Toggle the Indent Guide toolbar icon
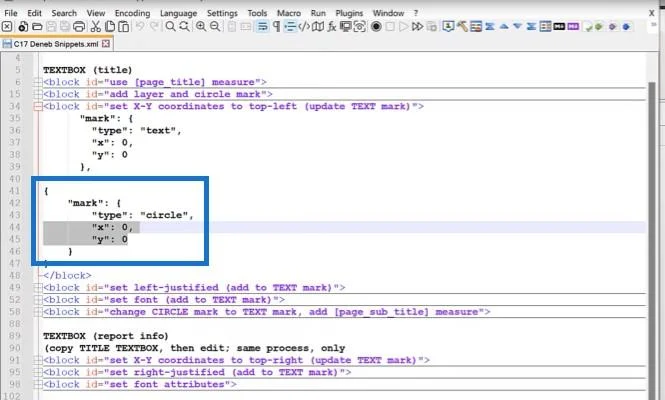 (x=290, y=27)
